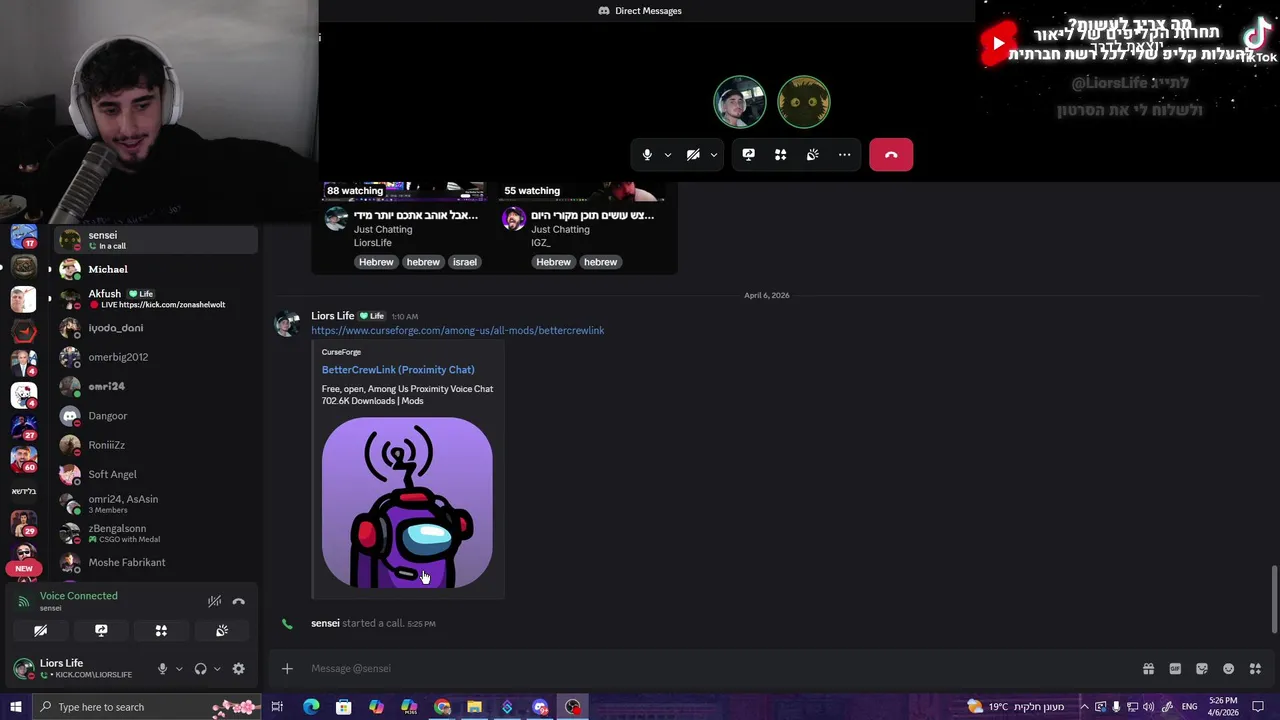
Task: Click the Liors Life message author name
Action: tap(333, 316)
